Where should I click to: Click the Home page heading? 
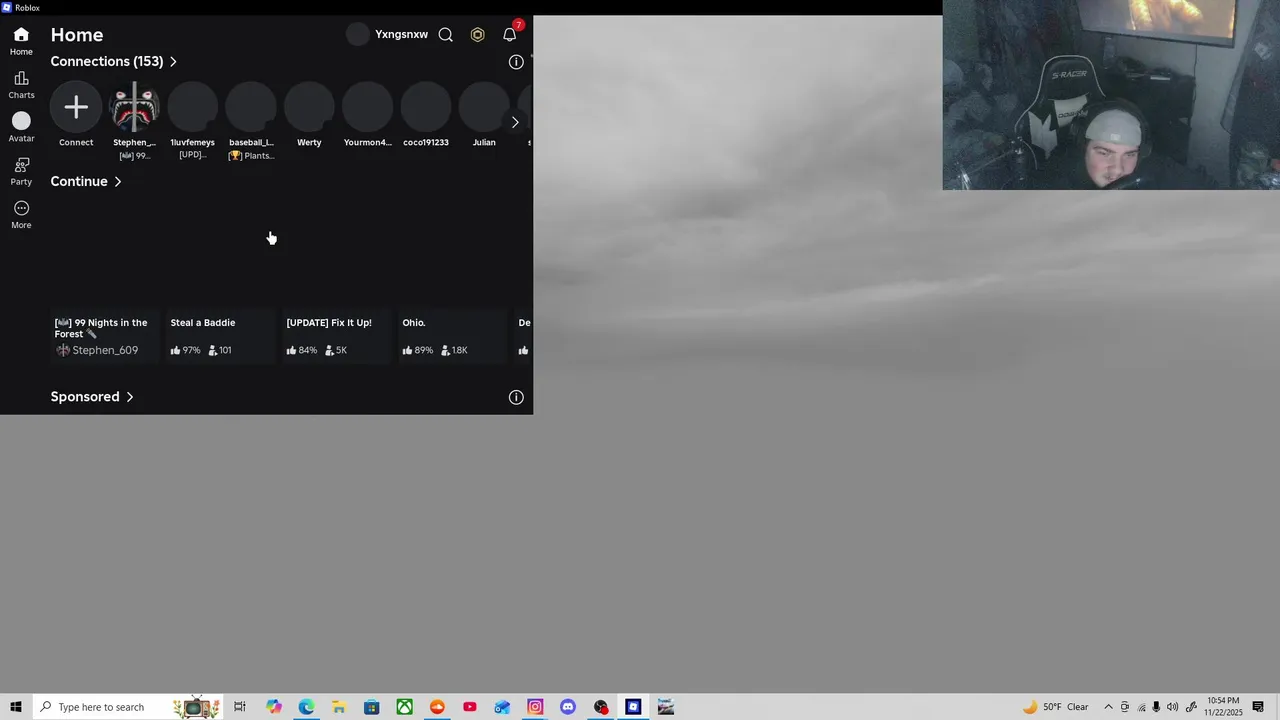click(77, 35)
